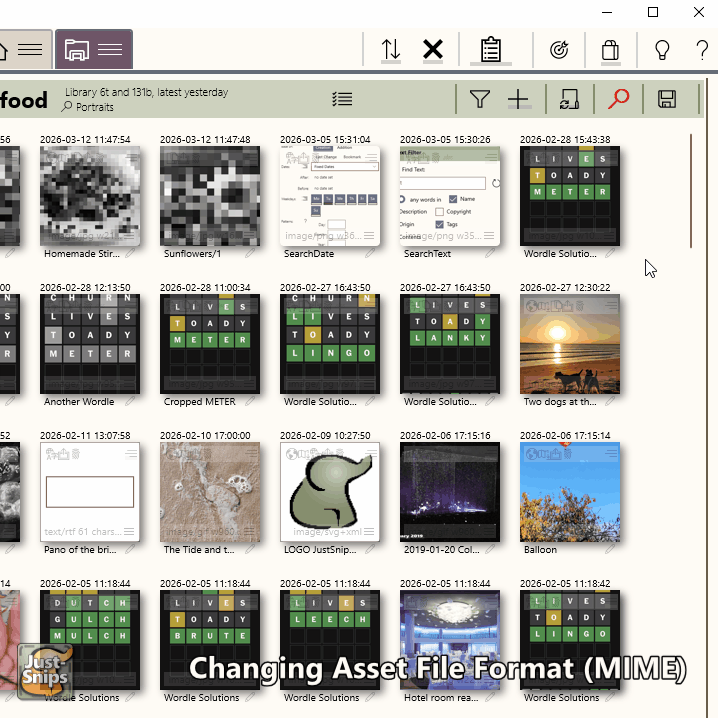Click the question mark help icon

pyautogui.click(x=702, y=50)
